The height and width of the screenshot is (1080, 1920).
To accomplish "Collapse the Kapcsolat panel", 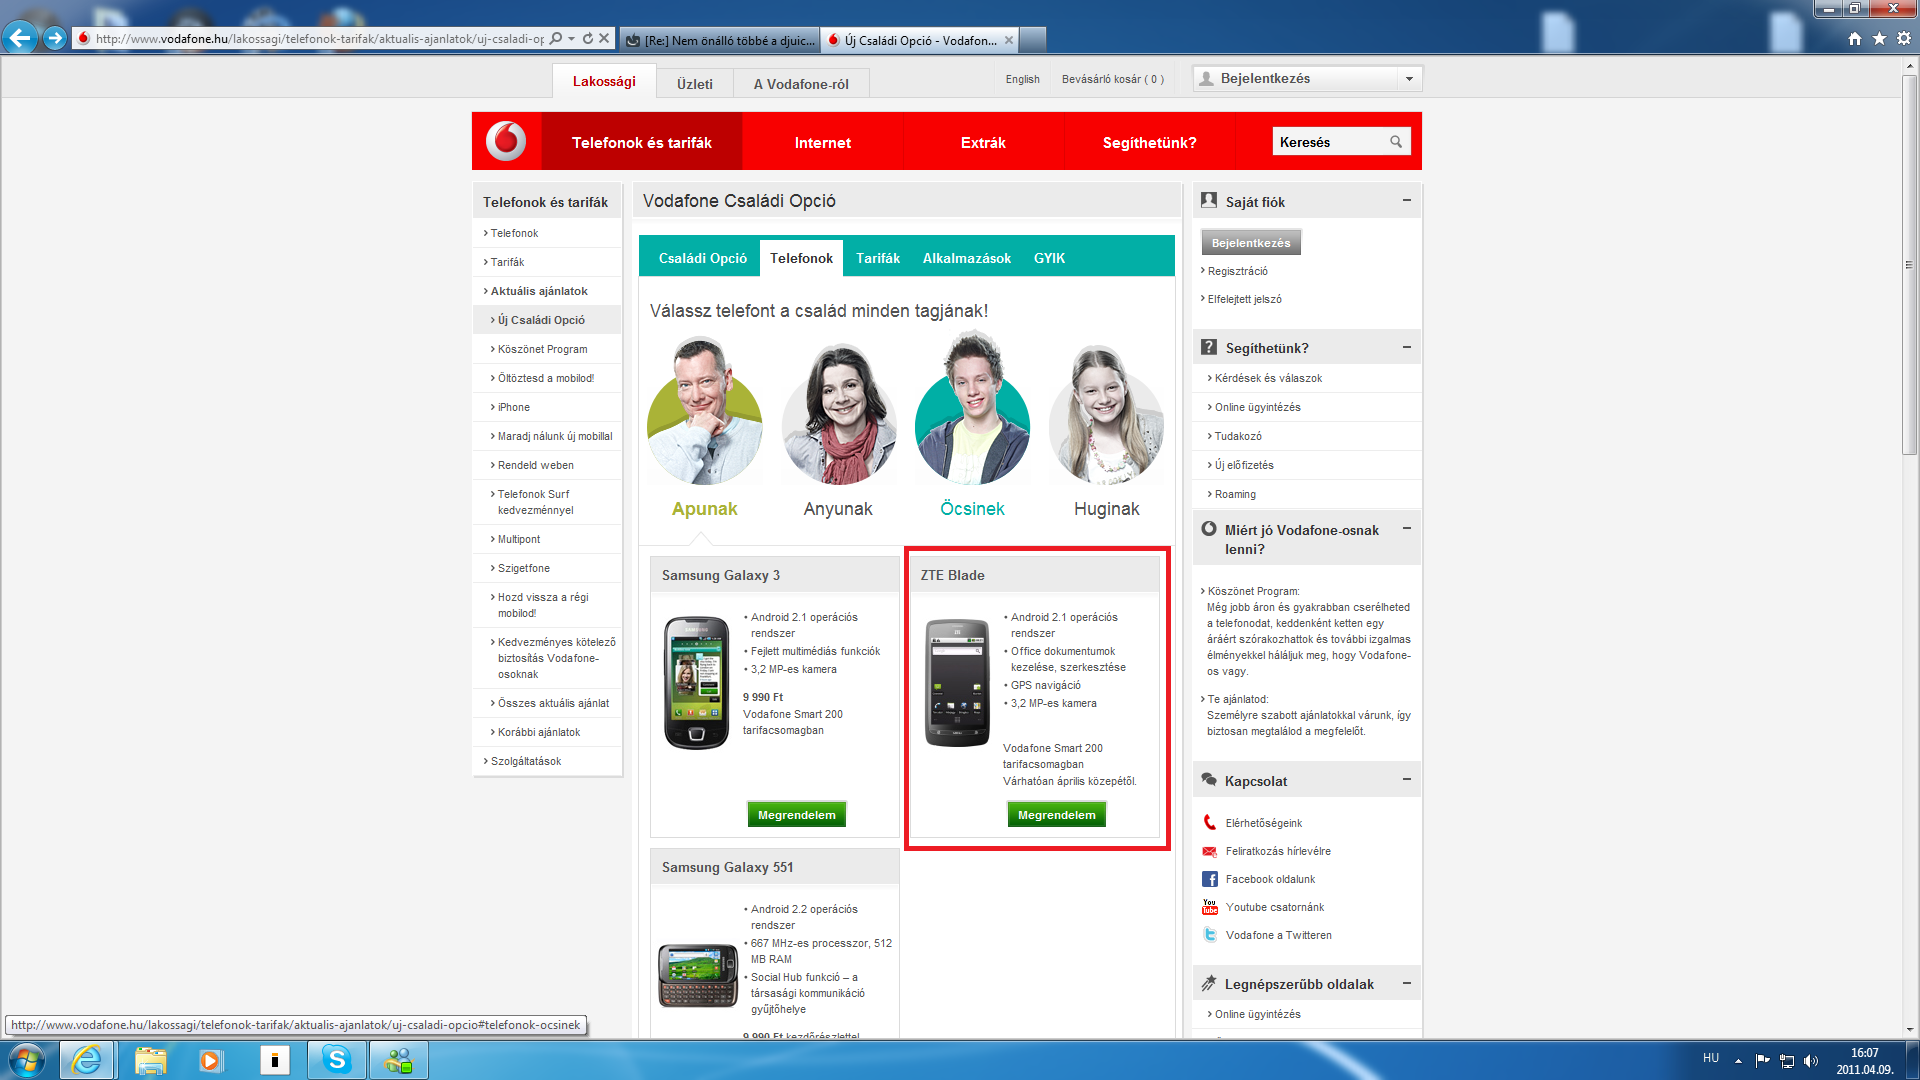I will [1406, 780].
